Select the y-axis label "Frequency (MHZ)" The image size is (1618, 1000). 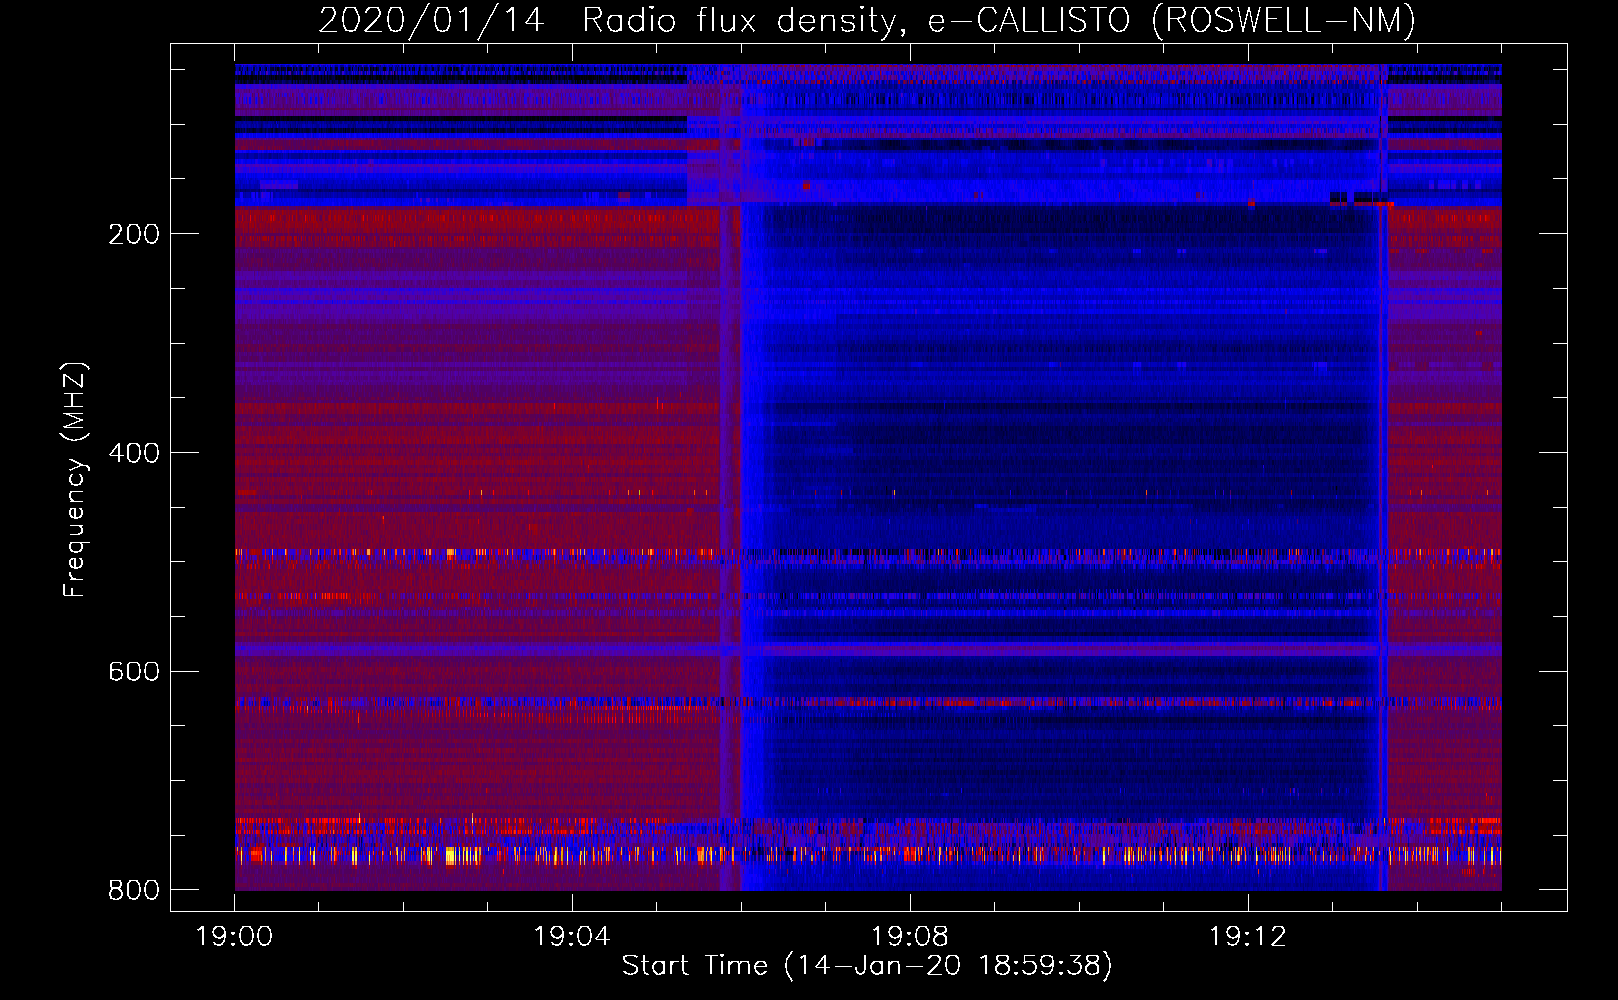coord(75,480)
